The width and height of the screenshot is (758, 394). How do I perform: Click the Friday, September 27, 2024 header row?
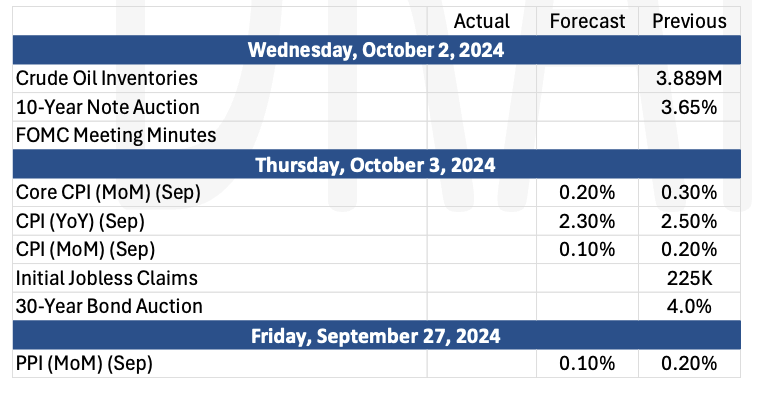(x=376, y=336)
